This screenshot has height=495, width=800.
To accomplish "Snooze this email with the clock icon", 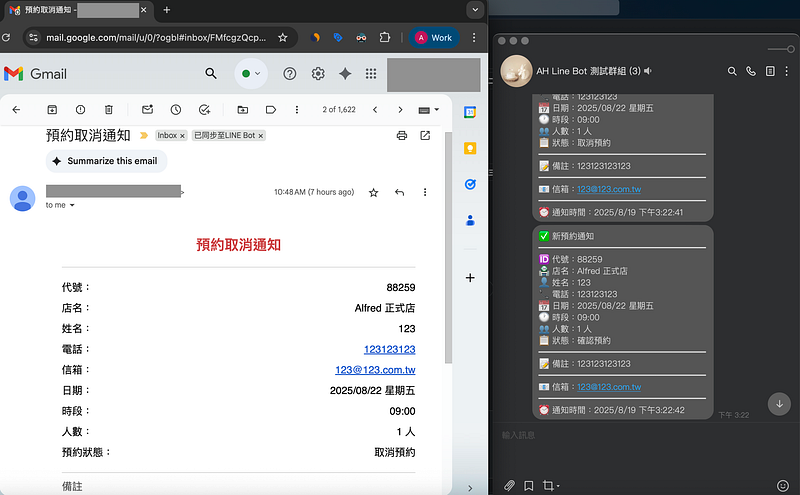I will tap(176, 110).
